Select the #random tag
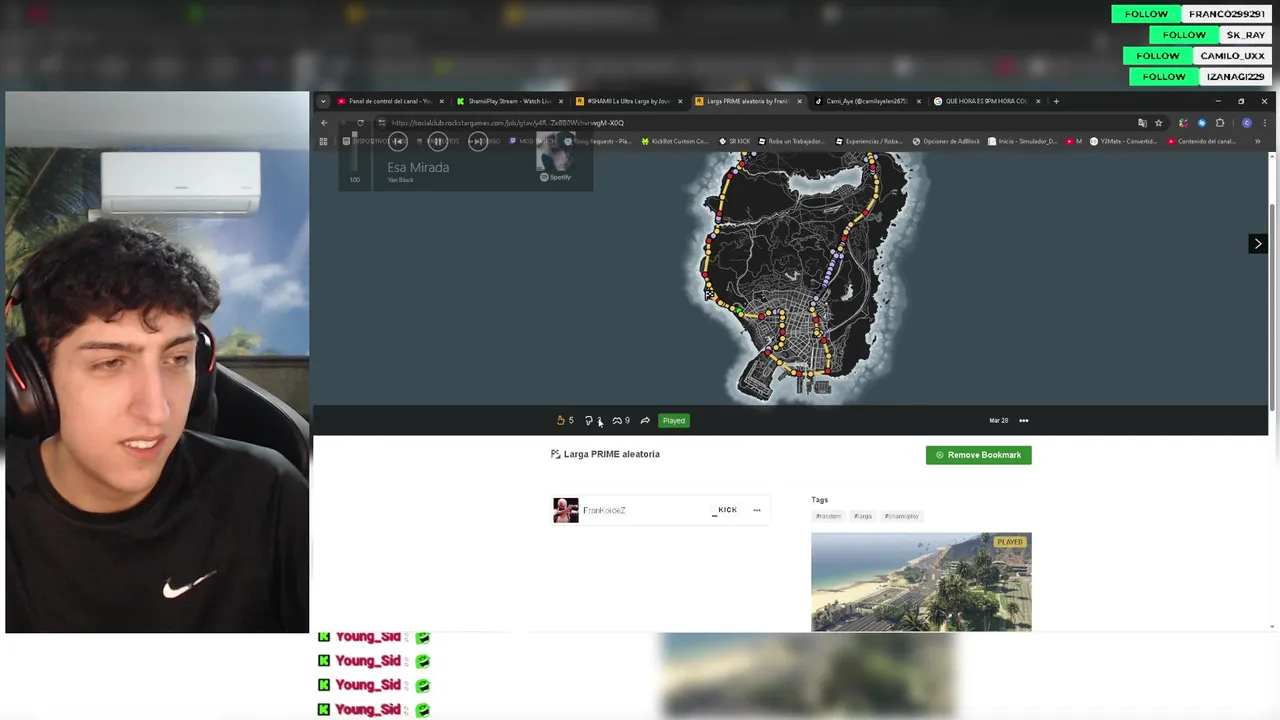 (x=828, y=516)
